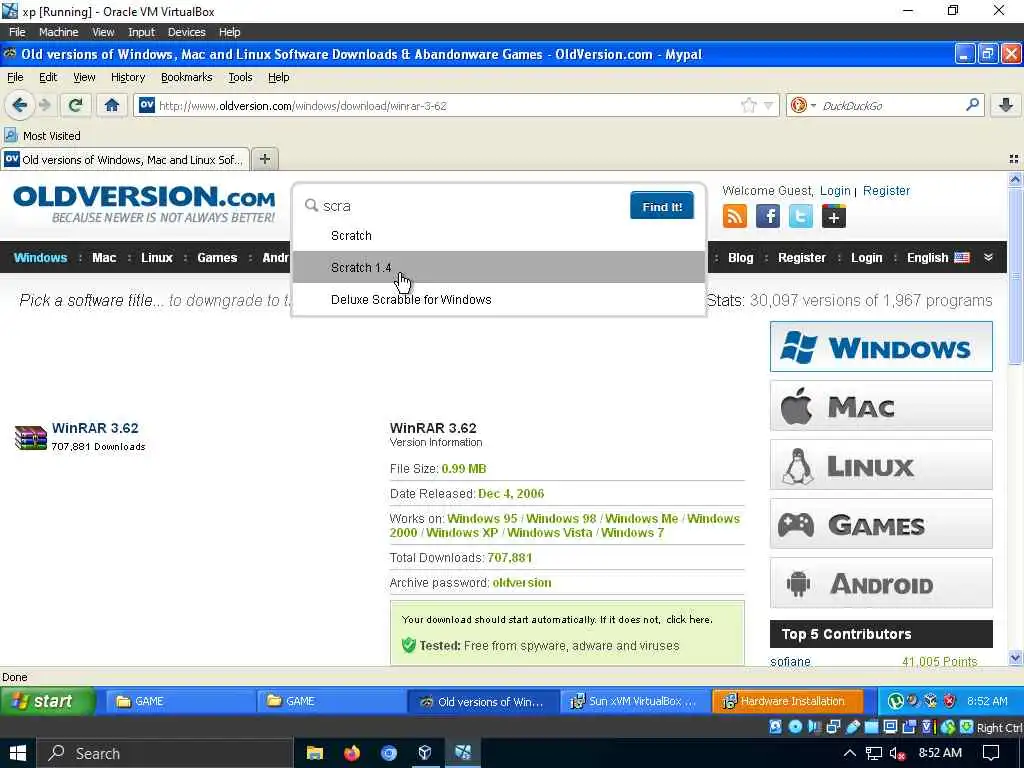Click the VirtualBox hard disk status icon
The height and width of the screenshot is (768, 1024).
[x=775, y=727]
